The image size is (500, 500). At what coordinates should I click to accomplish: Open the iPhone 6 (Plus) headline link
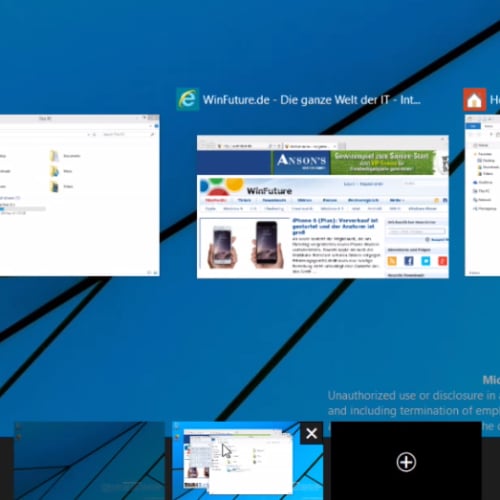coord(335,226)
